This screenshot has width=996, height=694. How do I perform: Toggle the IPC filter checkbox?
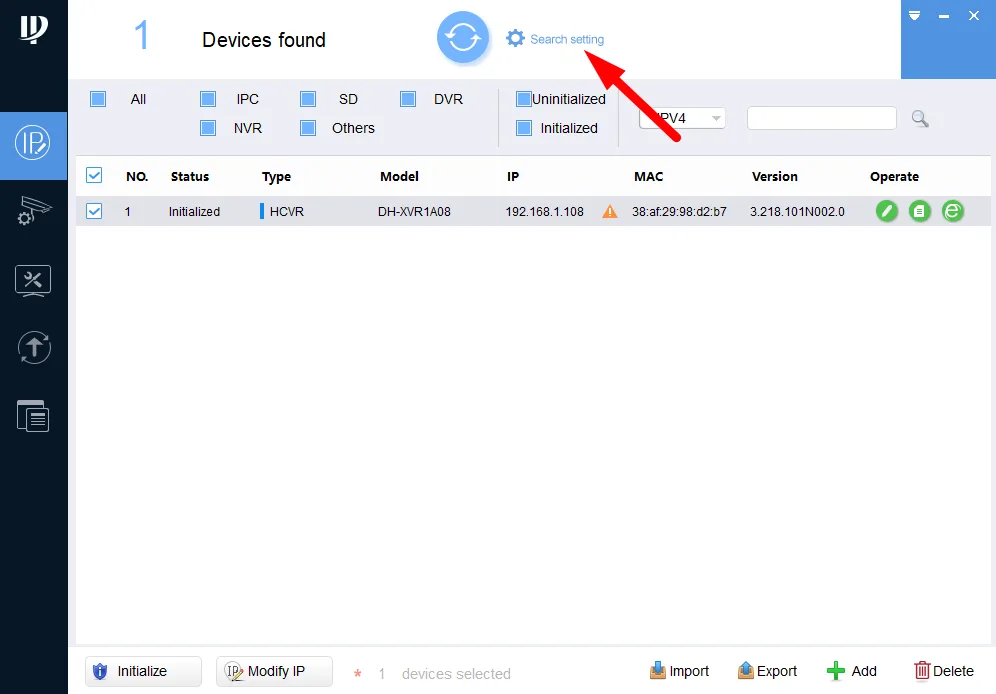coord(208,99)
